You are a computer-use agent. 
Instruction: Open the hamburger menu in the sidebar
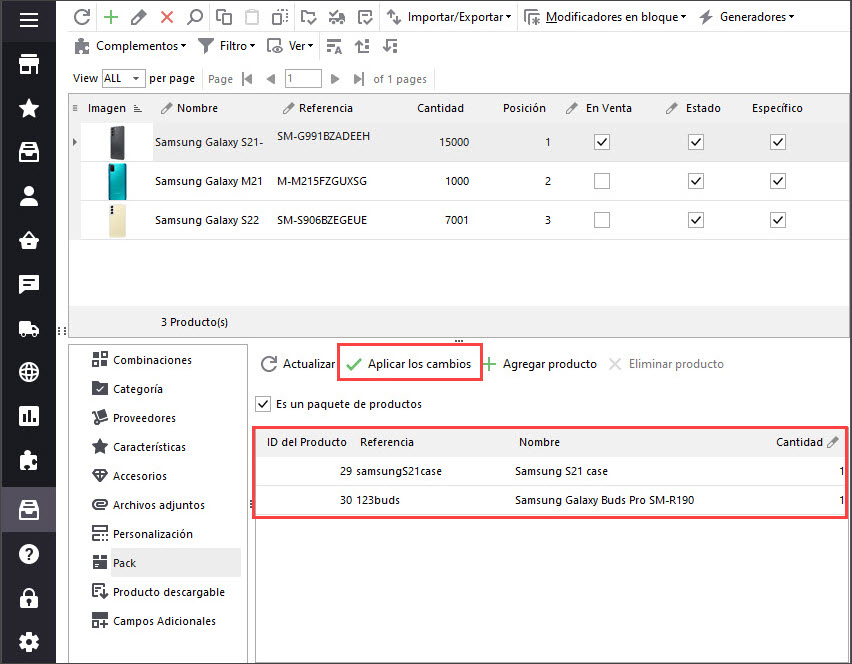[29, 20]
